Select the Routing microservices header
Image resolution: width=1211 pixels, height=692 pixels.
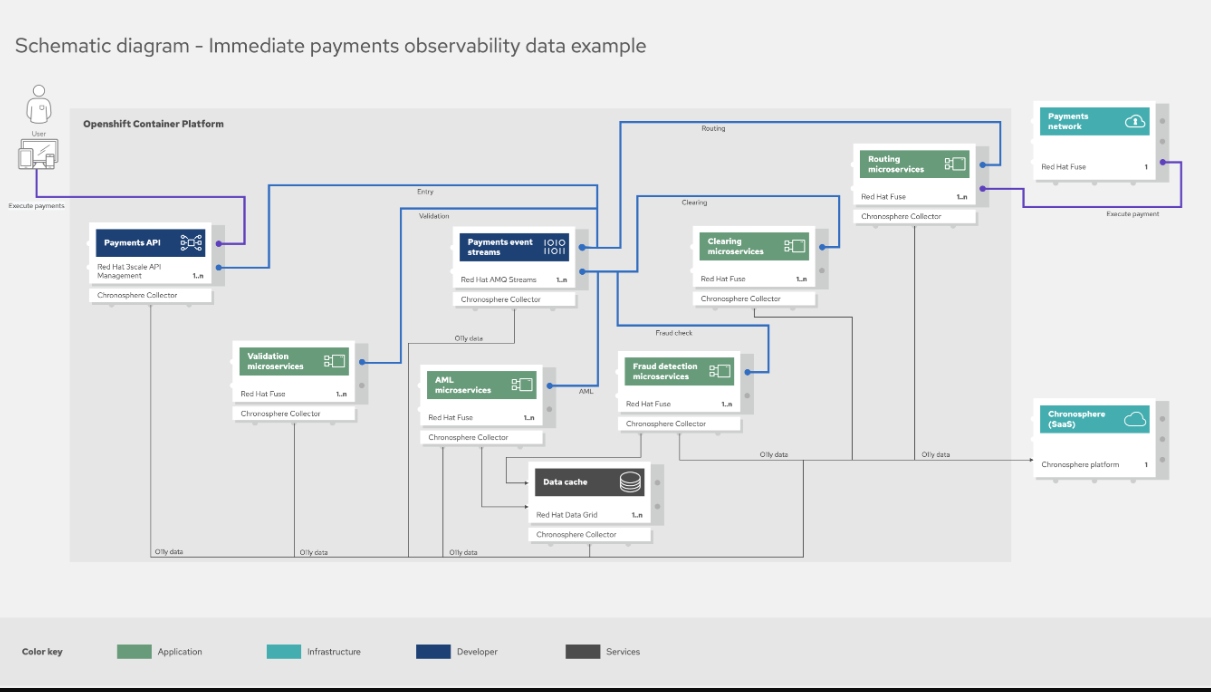917,164
